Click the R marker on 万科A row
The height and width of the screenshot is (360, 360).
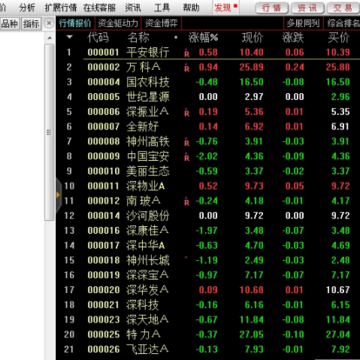(x=187, y=68)
